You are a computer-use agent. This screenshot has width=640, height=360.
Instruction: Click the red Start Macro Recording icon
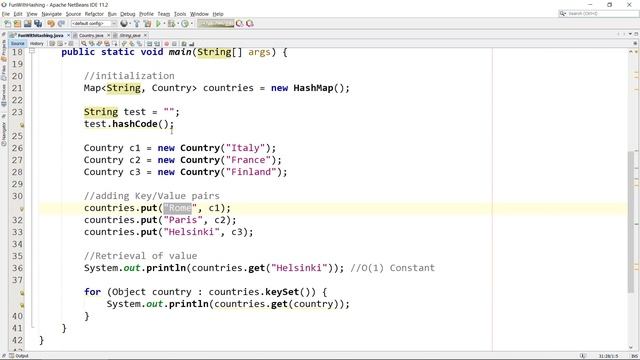point(167,44)
